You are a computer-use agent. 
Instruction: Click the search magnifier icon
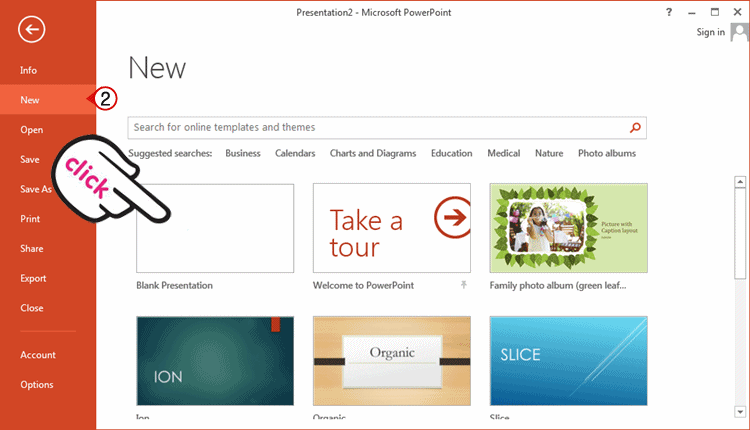coord(635,128)
